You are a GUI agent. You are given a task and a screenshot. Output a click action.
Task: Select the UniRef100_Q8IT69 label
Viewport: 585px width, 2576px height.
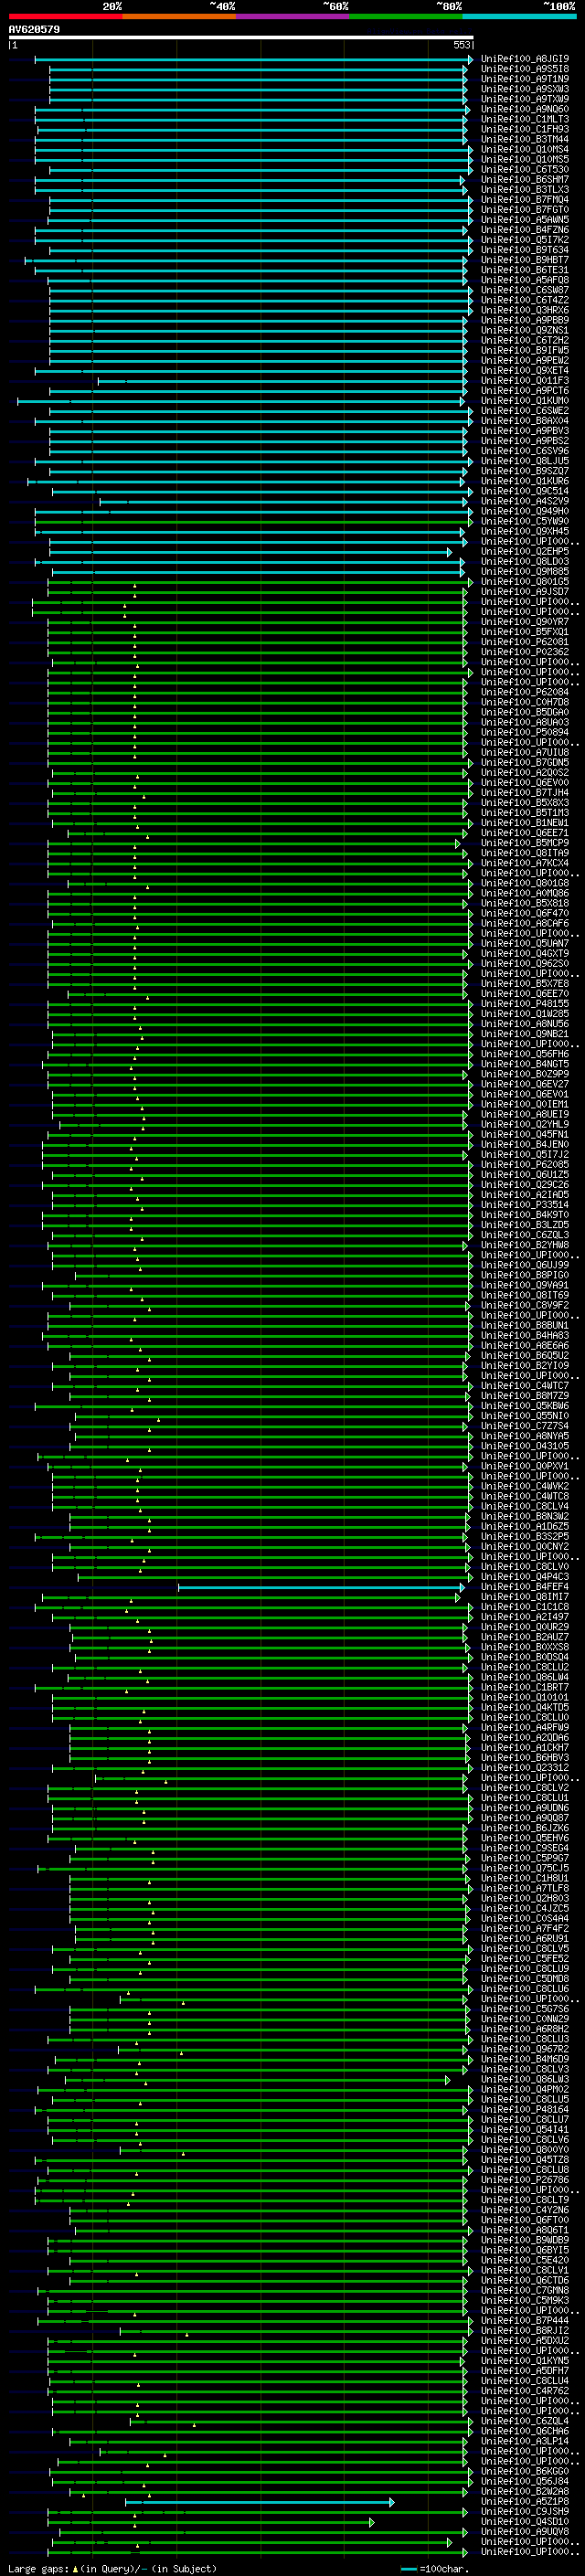pos(525,1296)
